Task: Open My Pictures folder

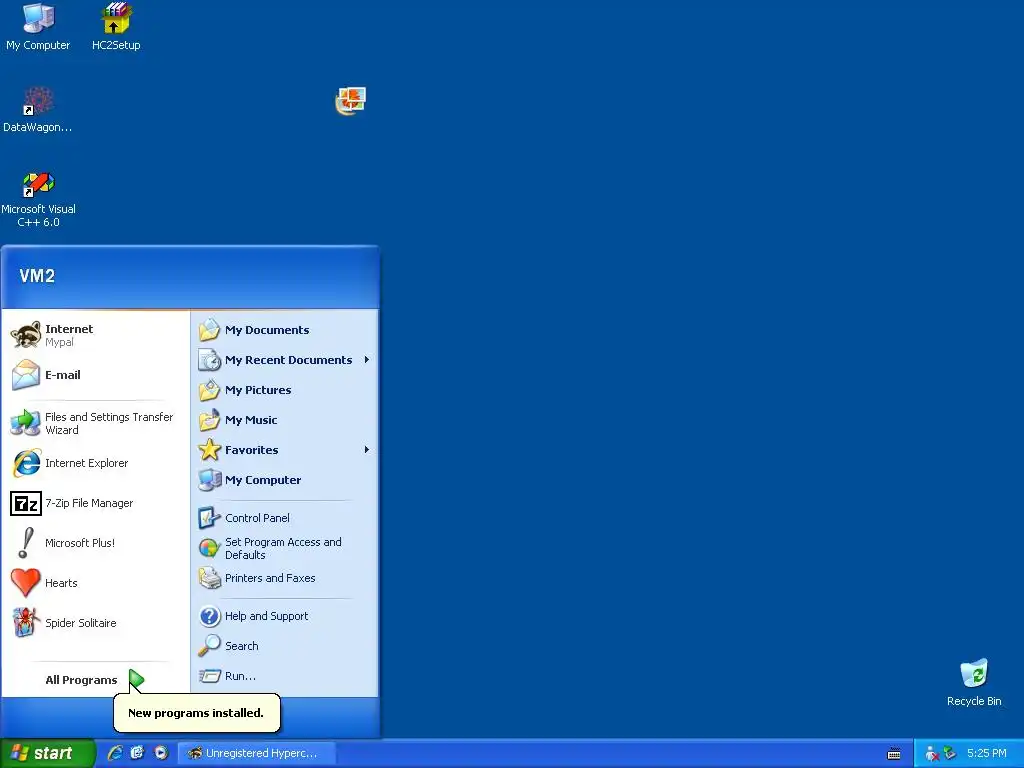Action: [285, 390]
